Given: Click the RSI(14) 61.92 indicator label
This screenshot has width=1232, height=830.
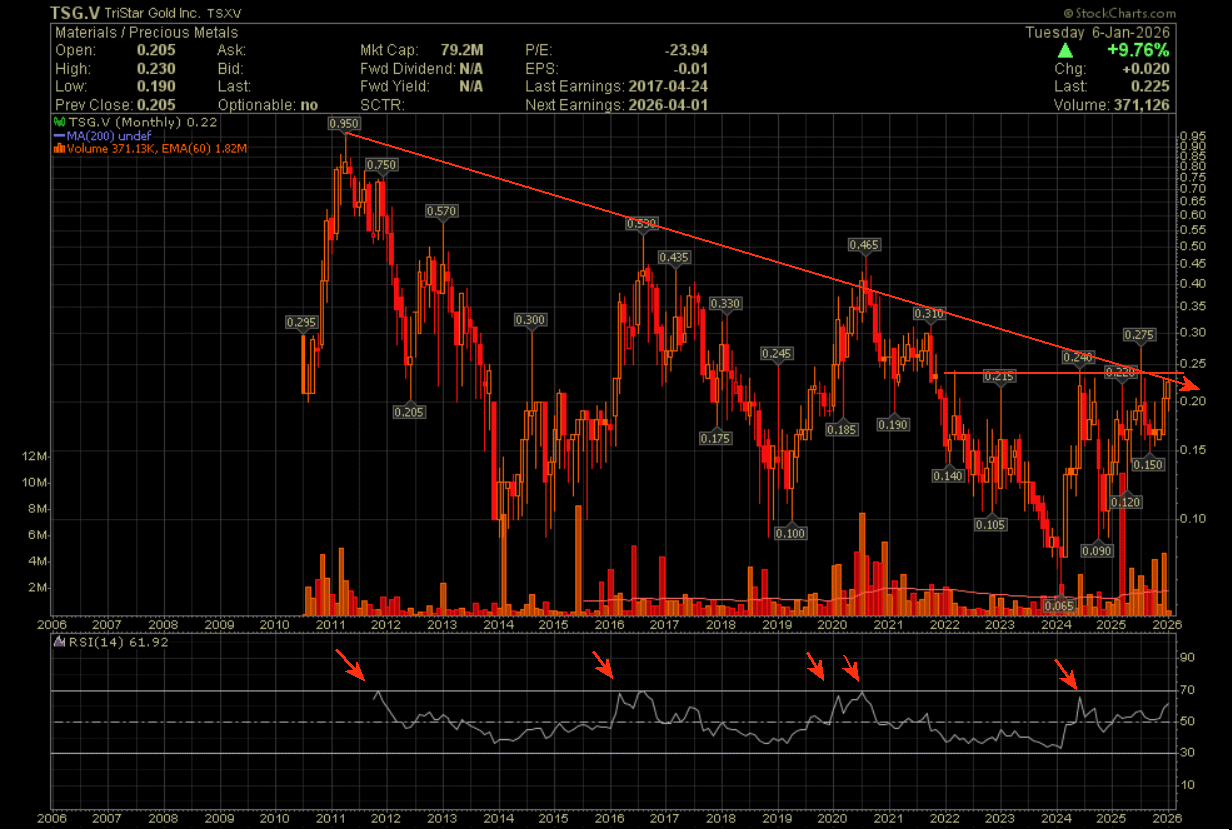Looking at the screenshot, I should pyautogui.click(x=118, y=642).
